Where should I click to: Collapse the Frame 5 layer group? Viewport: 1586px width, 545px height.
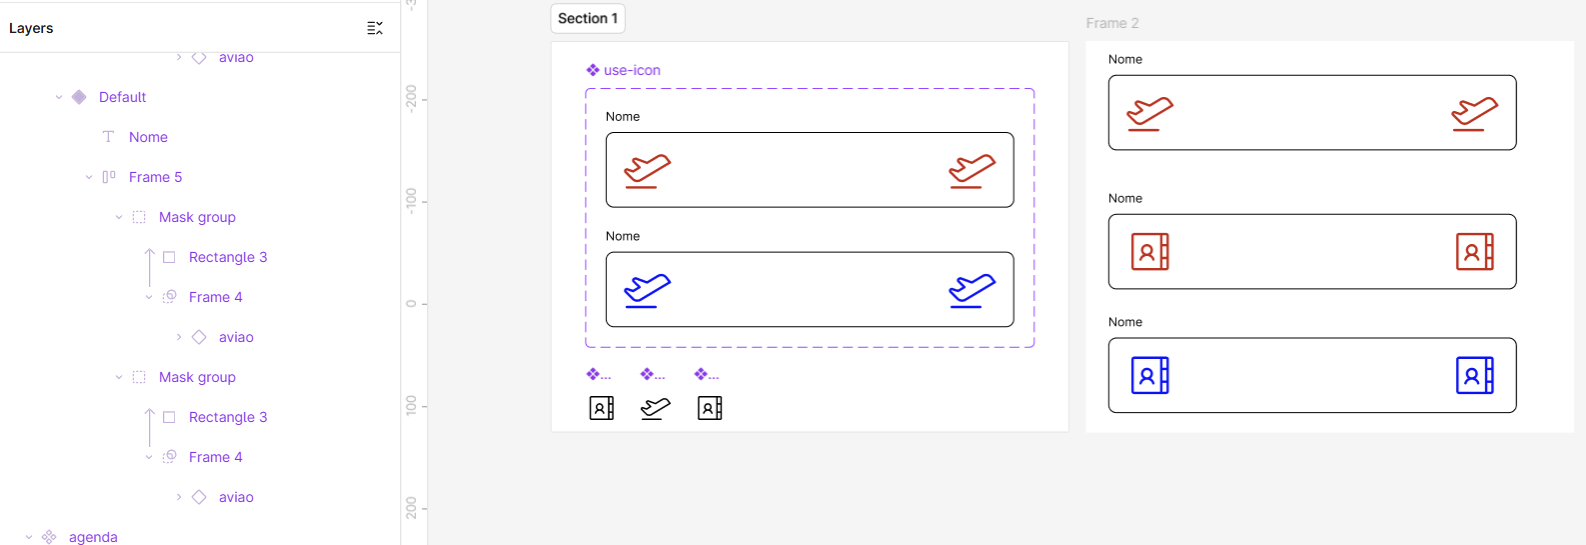point(89,177)
